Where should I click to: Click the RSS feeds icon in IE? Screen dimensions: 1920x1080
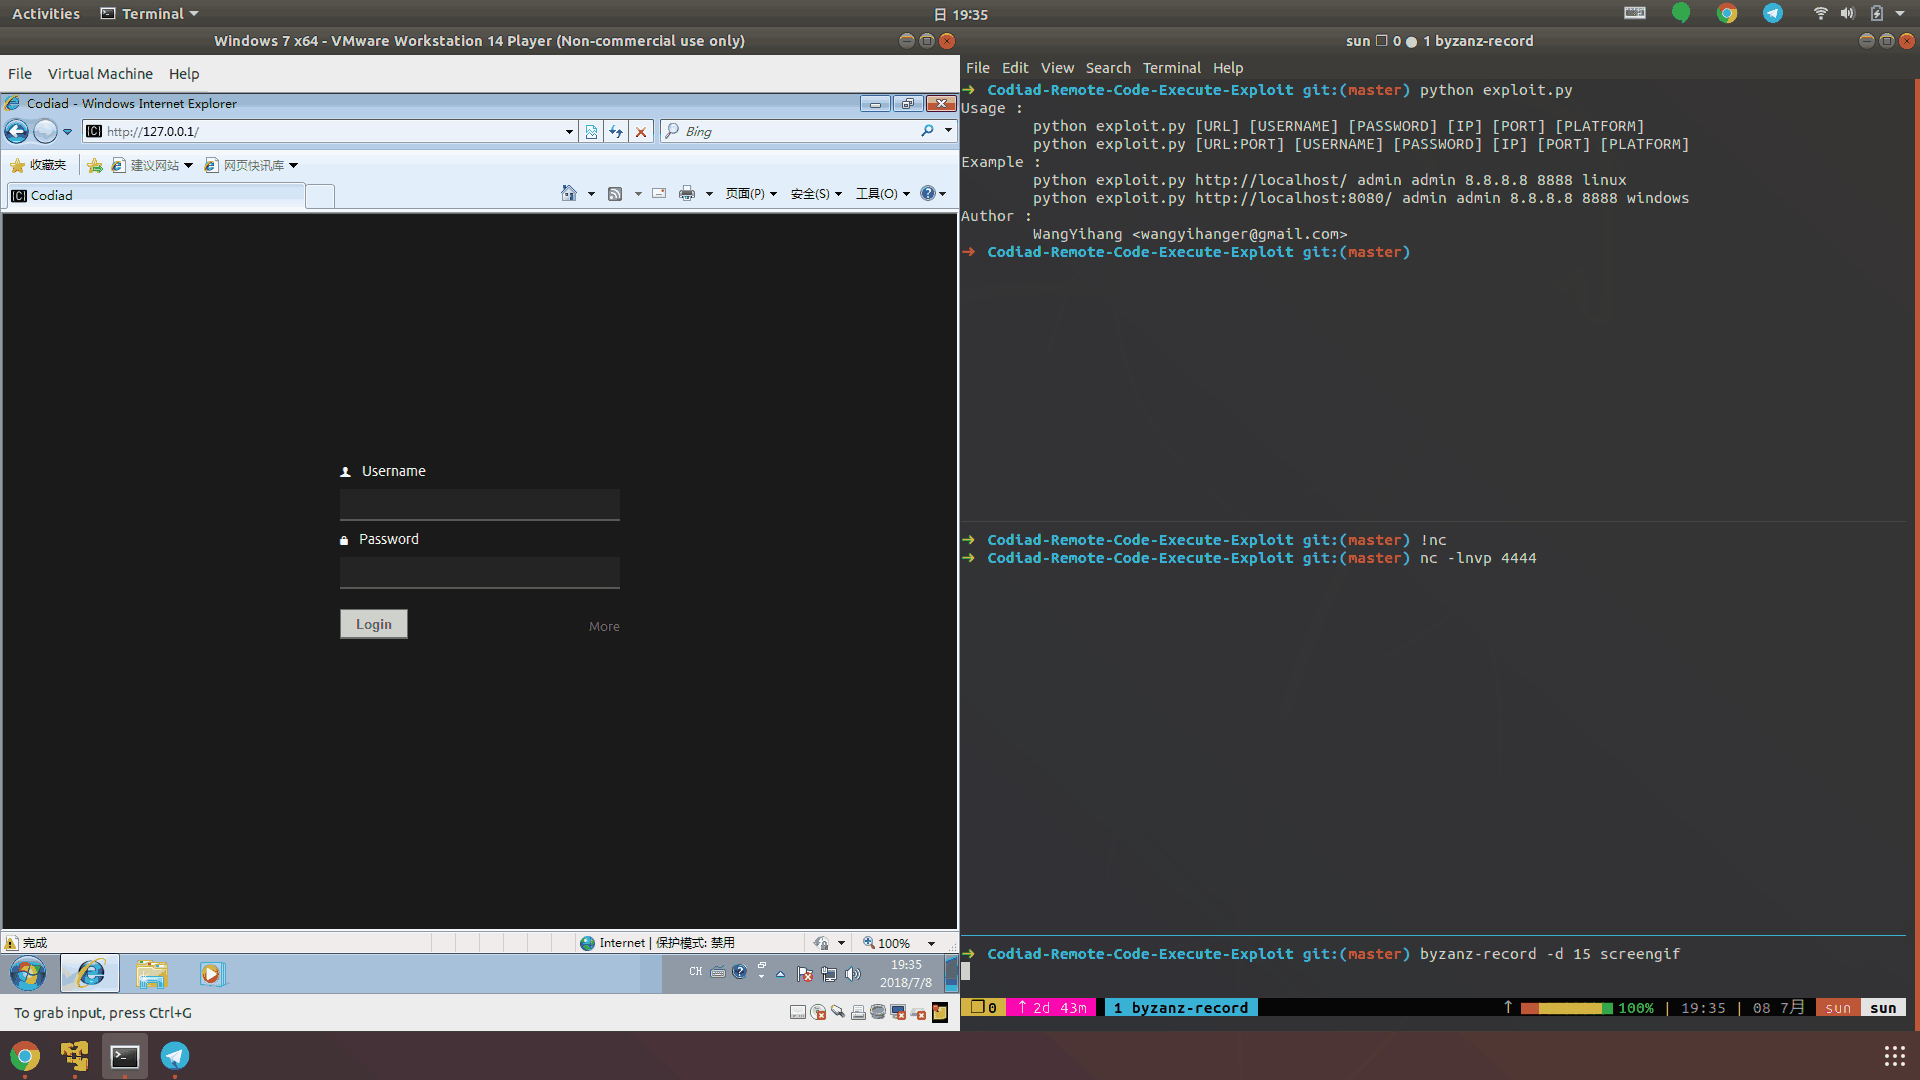pyautogui.click(x=615, y=194)
